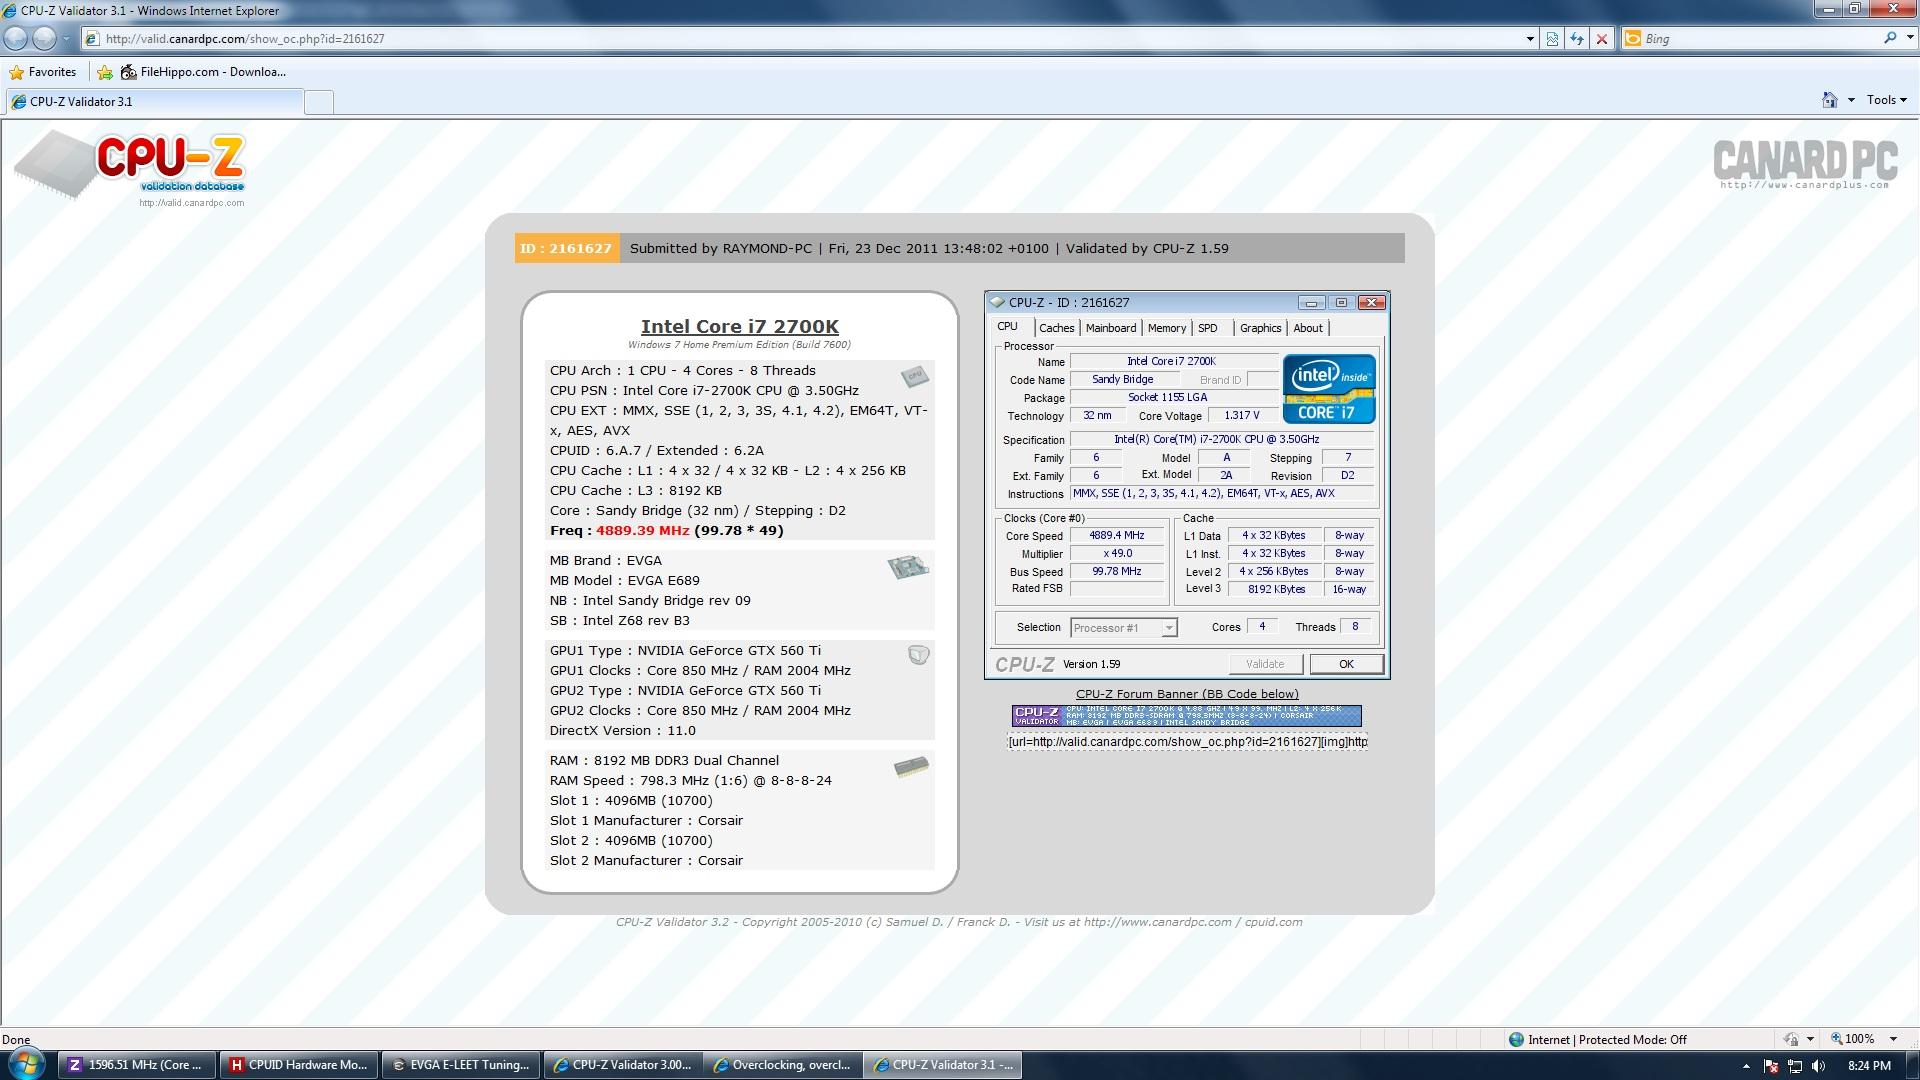Switch to the 1596.51 MHz CPU-Z taskbar item
1920x1080 pixels.
click(x=136, y=1065)
